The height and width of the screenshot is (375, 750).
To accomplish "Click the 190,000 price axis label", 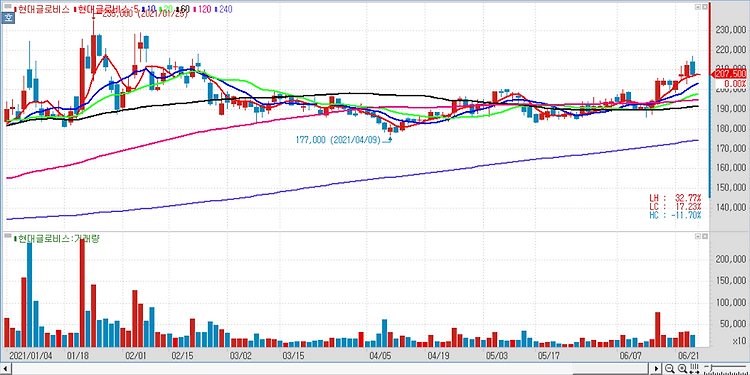I will pyautogui.click(x=730, y=109).
